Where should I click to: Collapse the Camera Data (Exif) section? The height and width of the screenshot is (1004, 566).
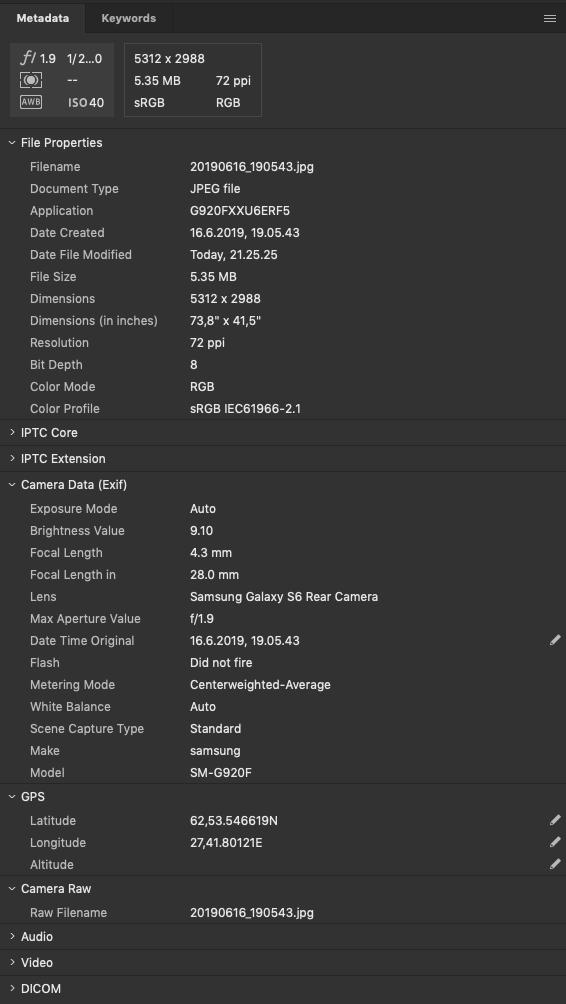tap(12, 485)
